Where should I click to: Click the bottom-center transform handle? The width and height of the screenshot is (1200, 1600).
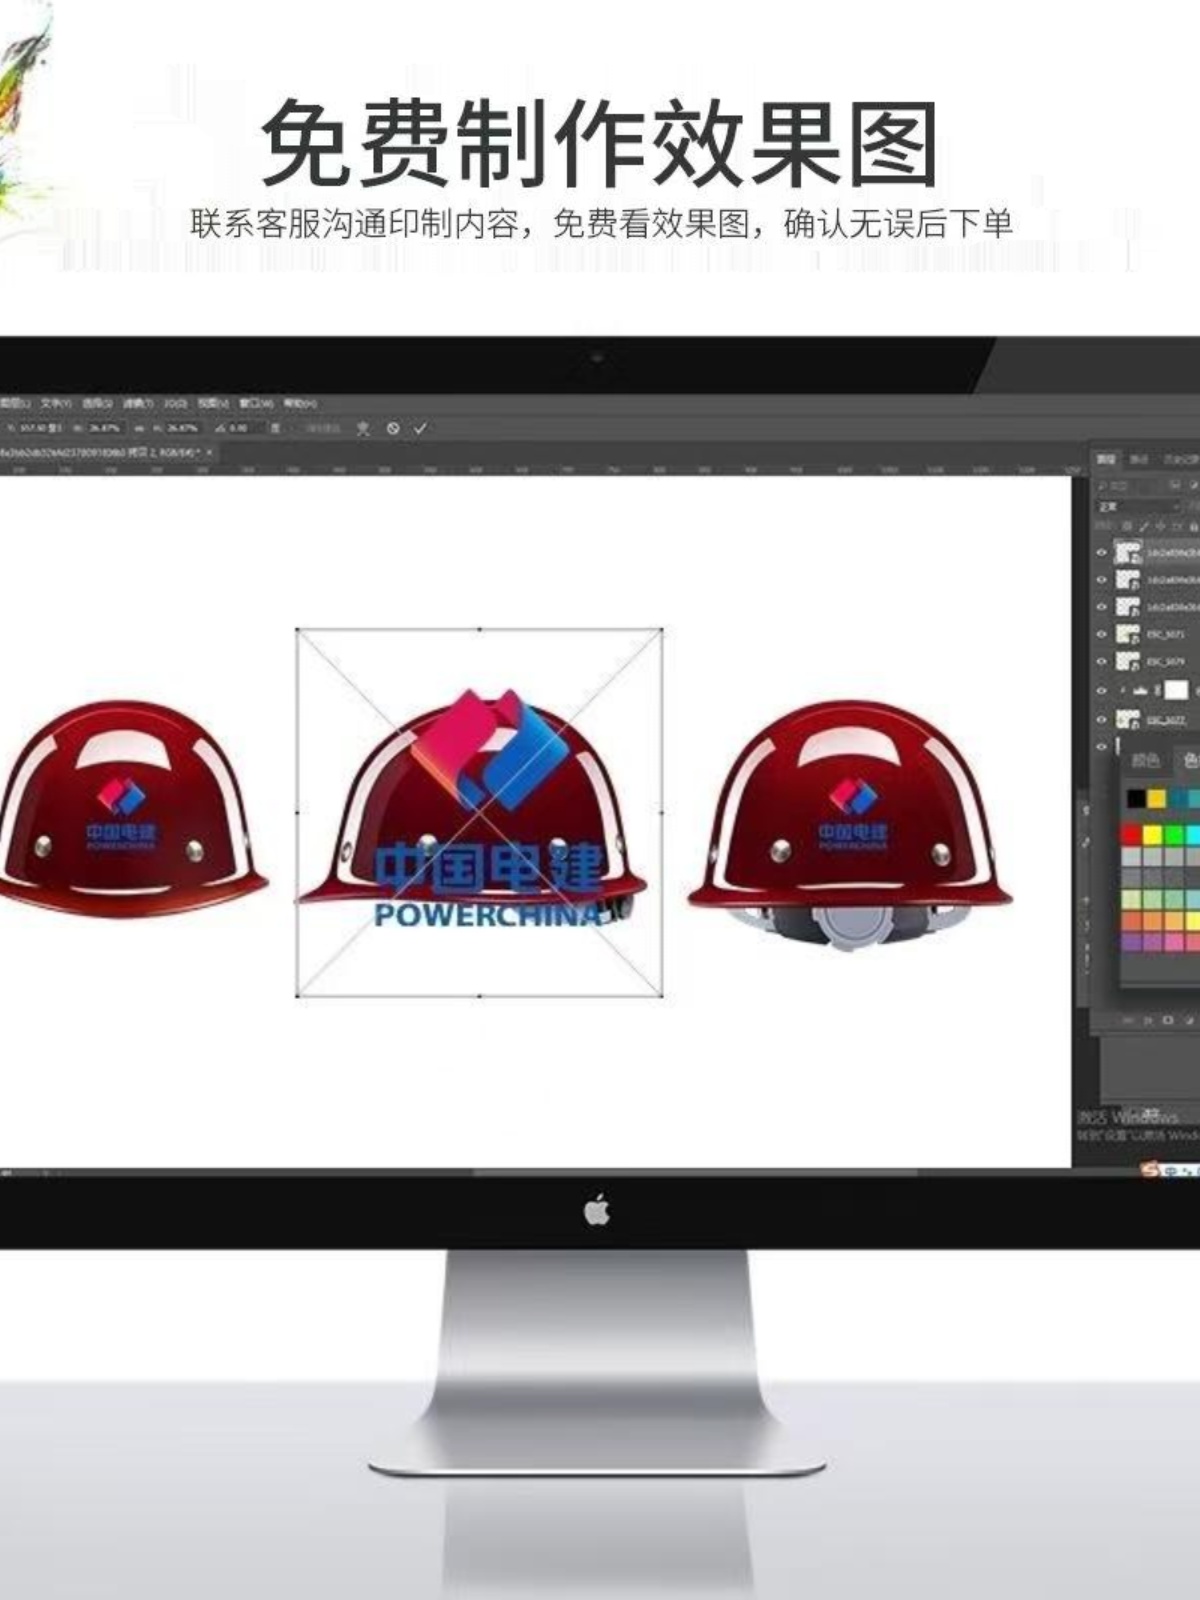480,996
